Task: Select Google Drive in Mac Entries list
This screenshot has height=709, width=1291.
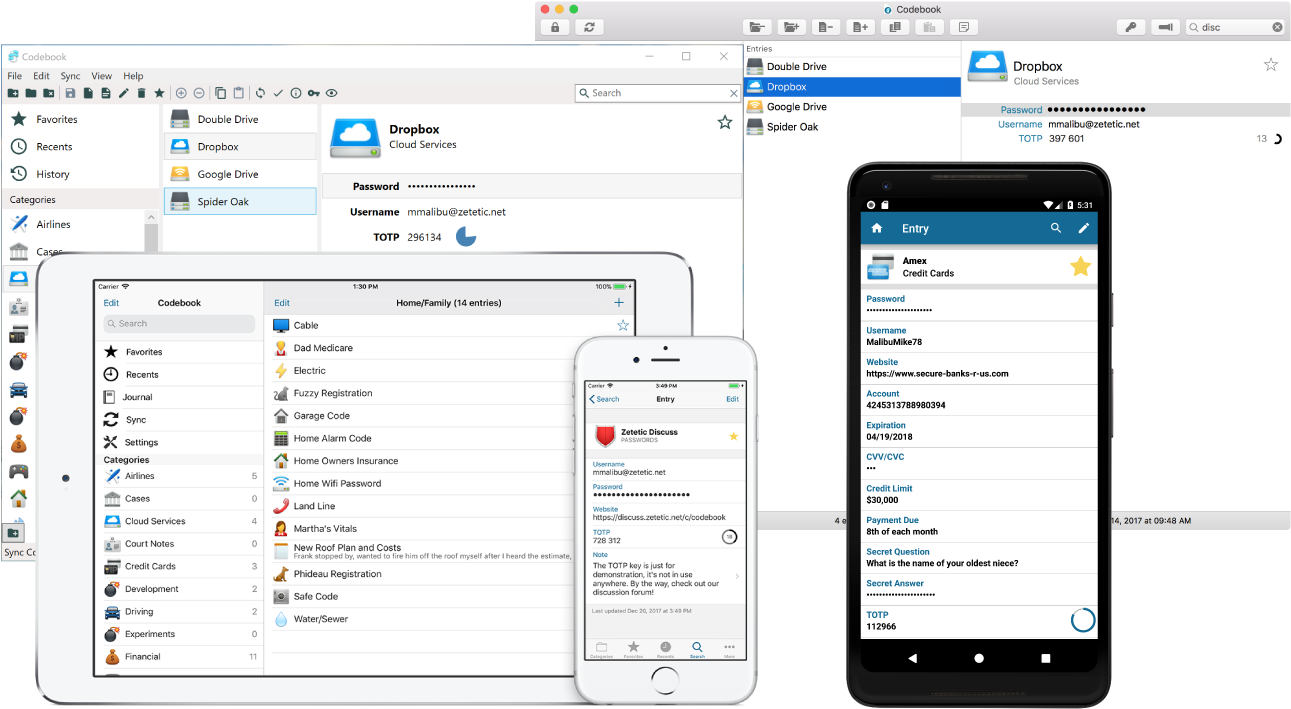Action: click(853, 107)
